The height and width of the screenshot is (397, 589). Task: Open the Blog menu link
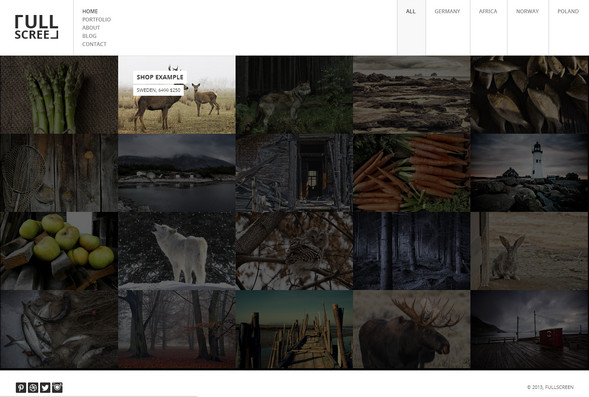[x=89, y=36]
